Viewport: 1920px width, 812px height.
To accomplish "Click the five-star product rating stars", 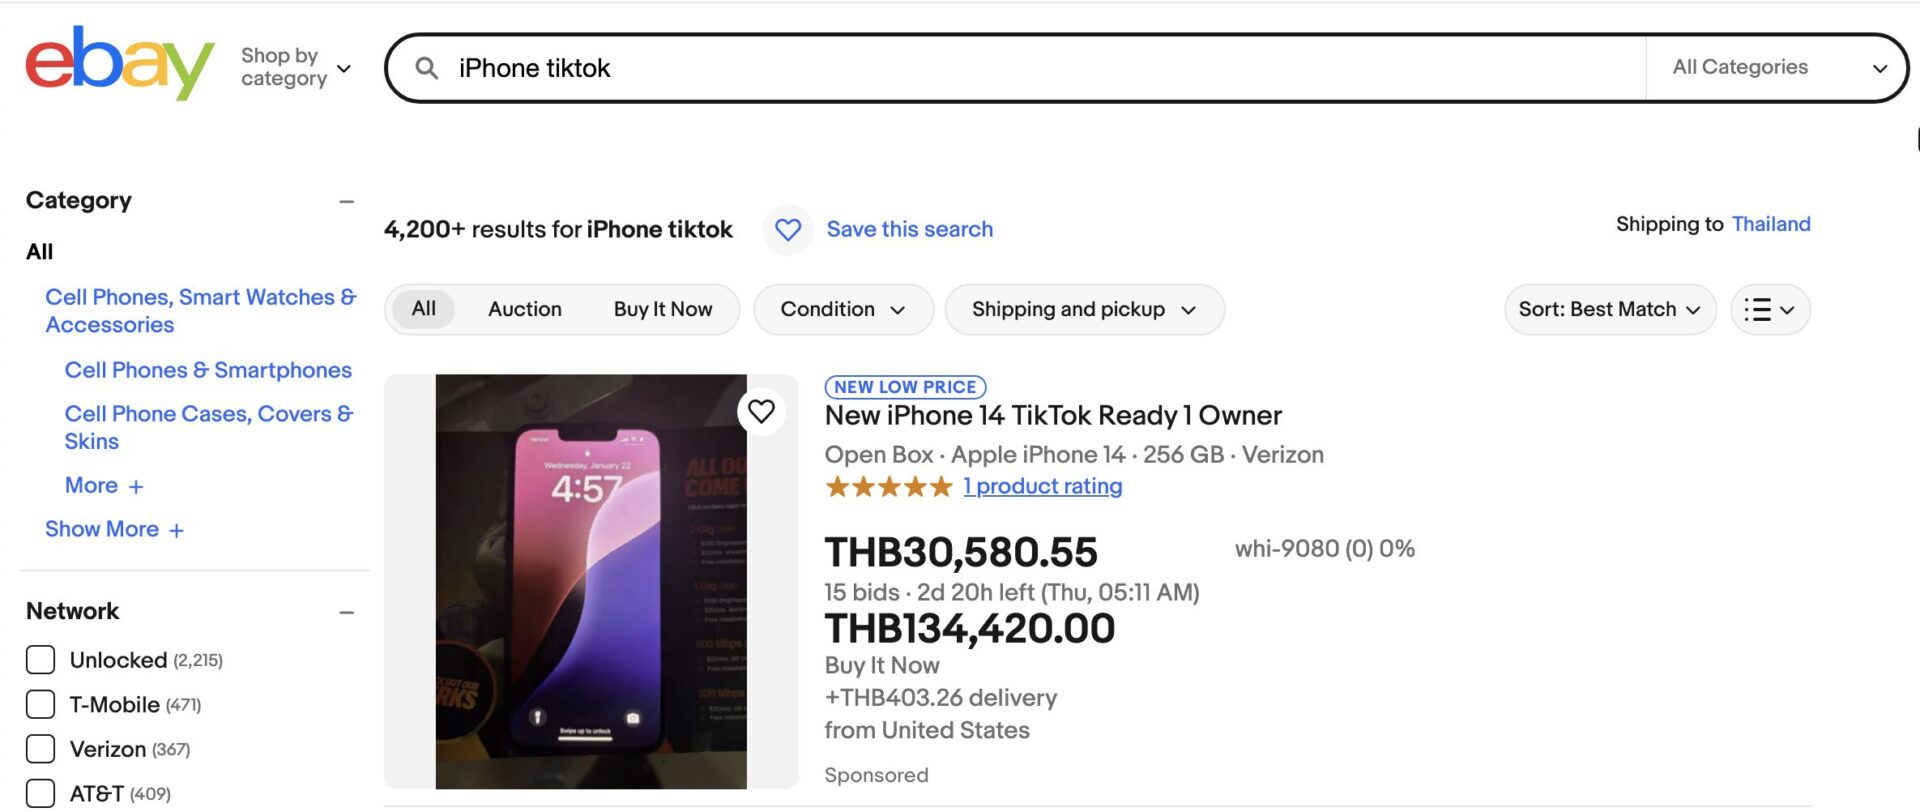I will click(x=888, y=487).
